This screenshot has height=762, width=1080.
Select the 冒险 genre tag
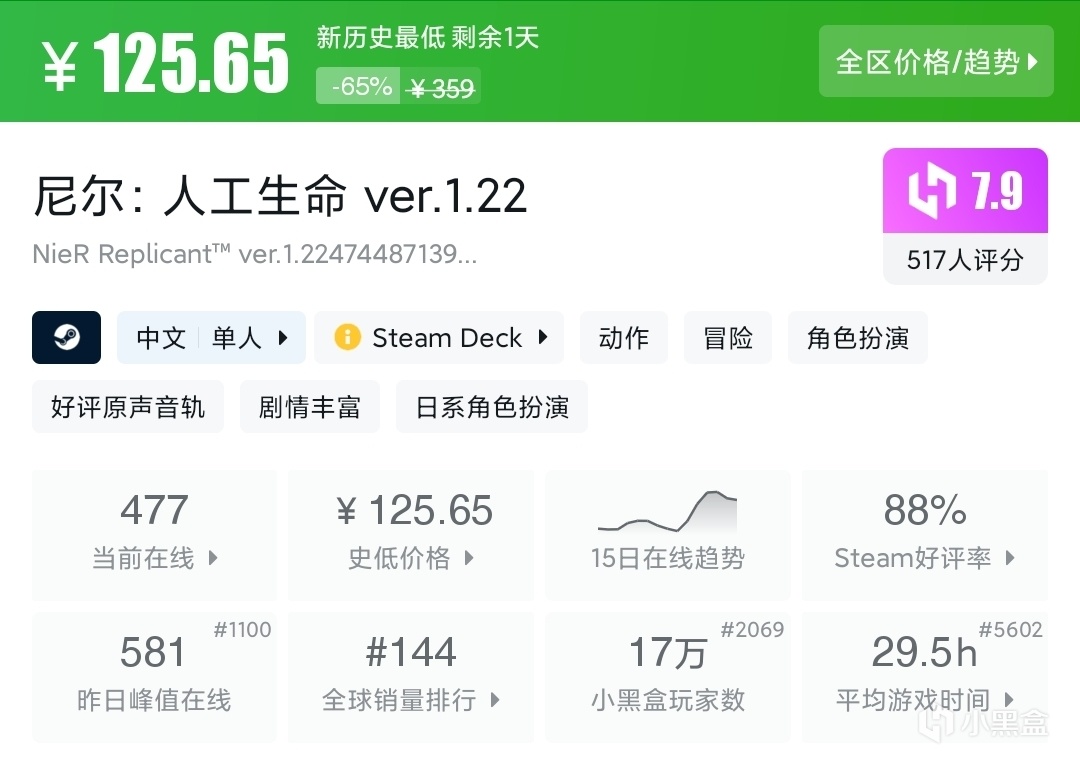click(728, 338)
